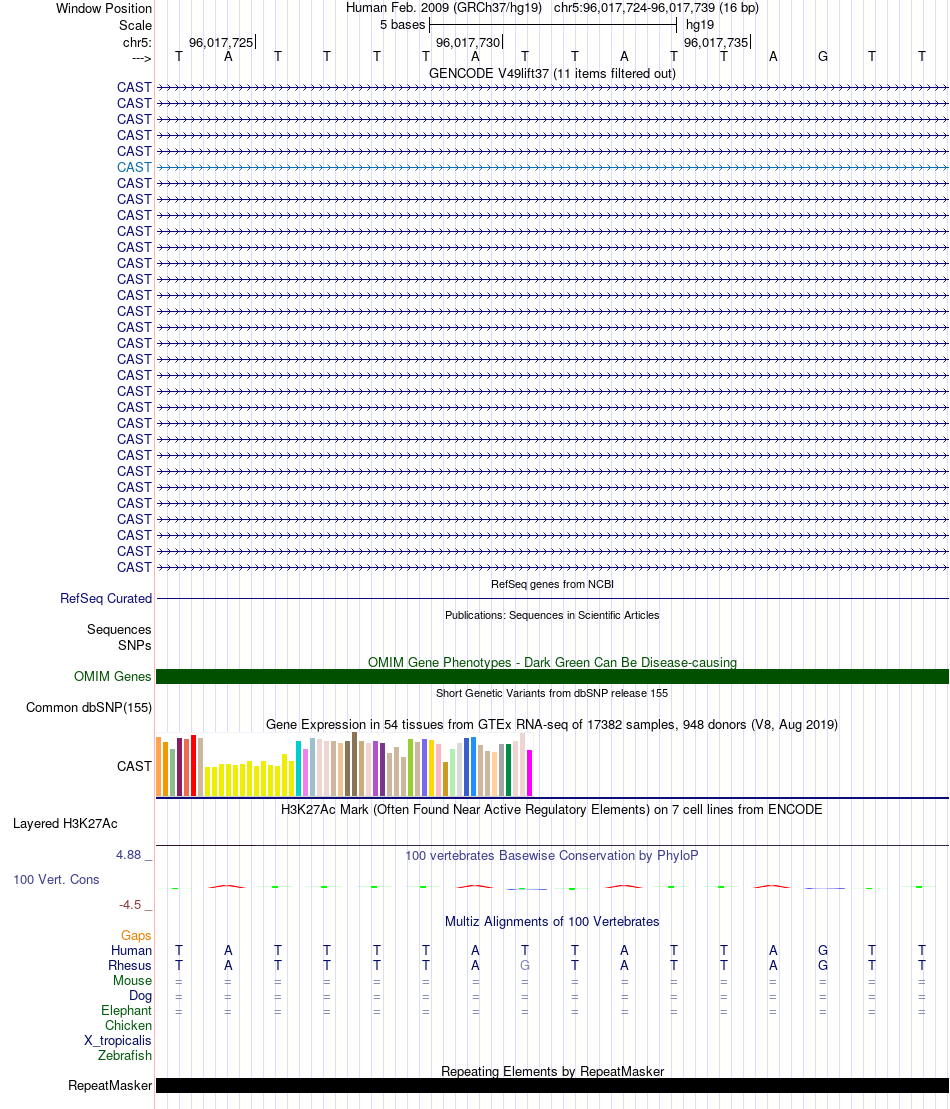Viewport: 950px width, 1109px height.
Task: Click the G base in the top sequence row
Action: point(823,57)
